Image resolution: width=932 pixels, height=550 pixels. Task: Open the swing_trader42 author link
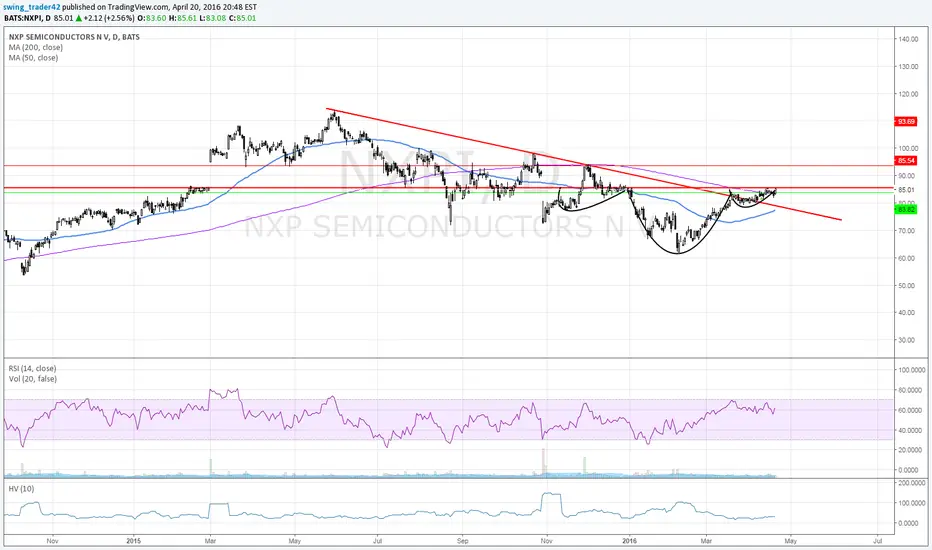[32, 7]
